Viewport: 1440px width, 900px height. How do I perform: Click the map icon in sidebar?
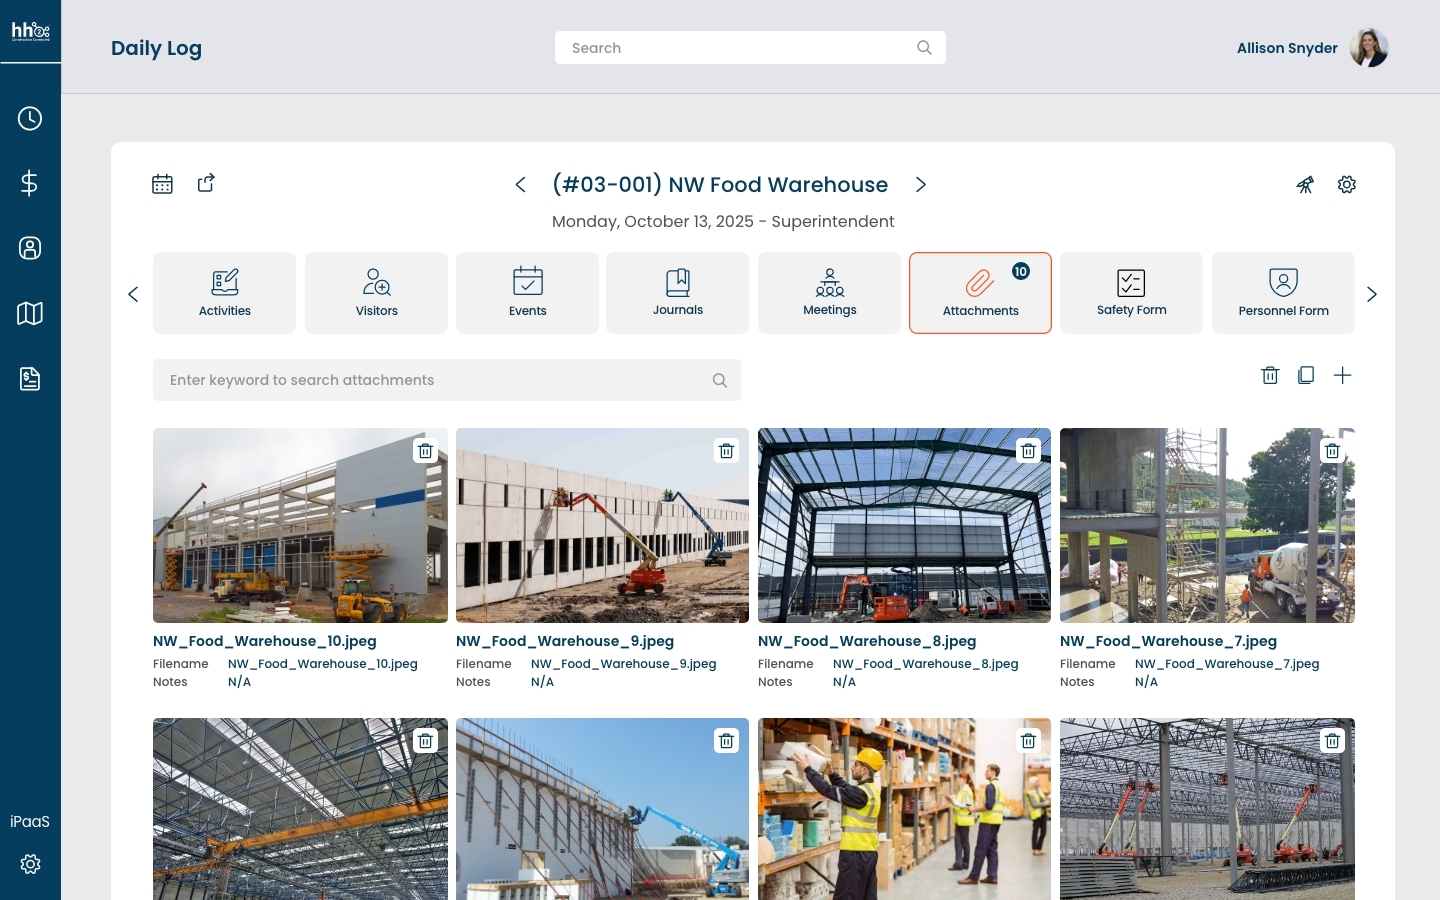click(30, 314)
